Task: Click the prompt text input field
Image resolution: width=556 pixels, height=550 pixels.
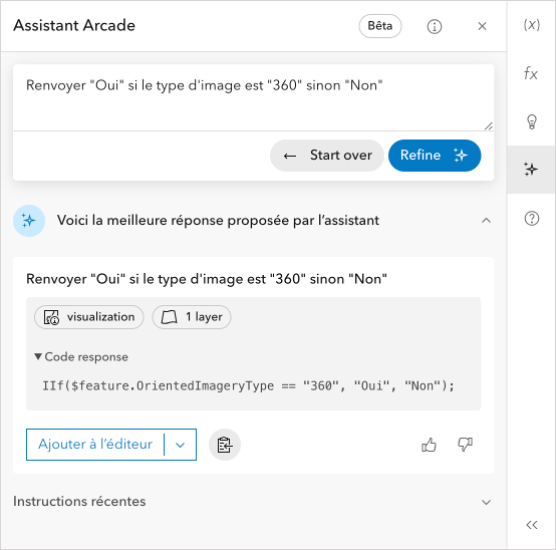Action: (x=254, y=98)
